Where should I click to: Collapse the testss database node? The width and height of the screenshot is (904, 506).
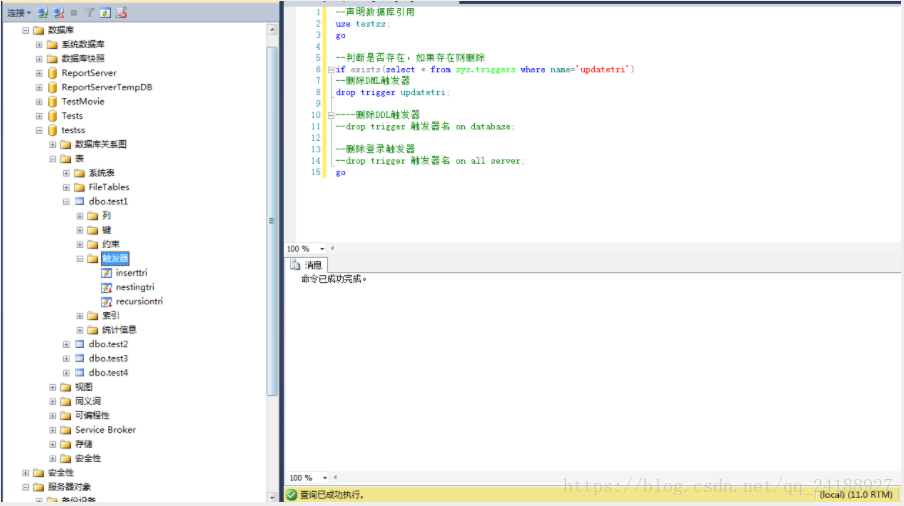coord(39,130)
